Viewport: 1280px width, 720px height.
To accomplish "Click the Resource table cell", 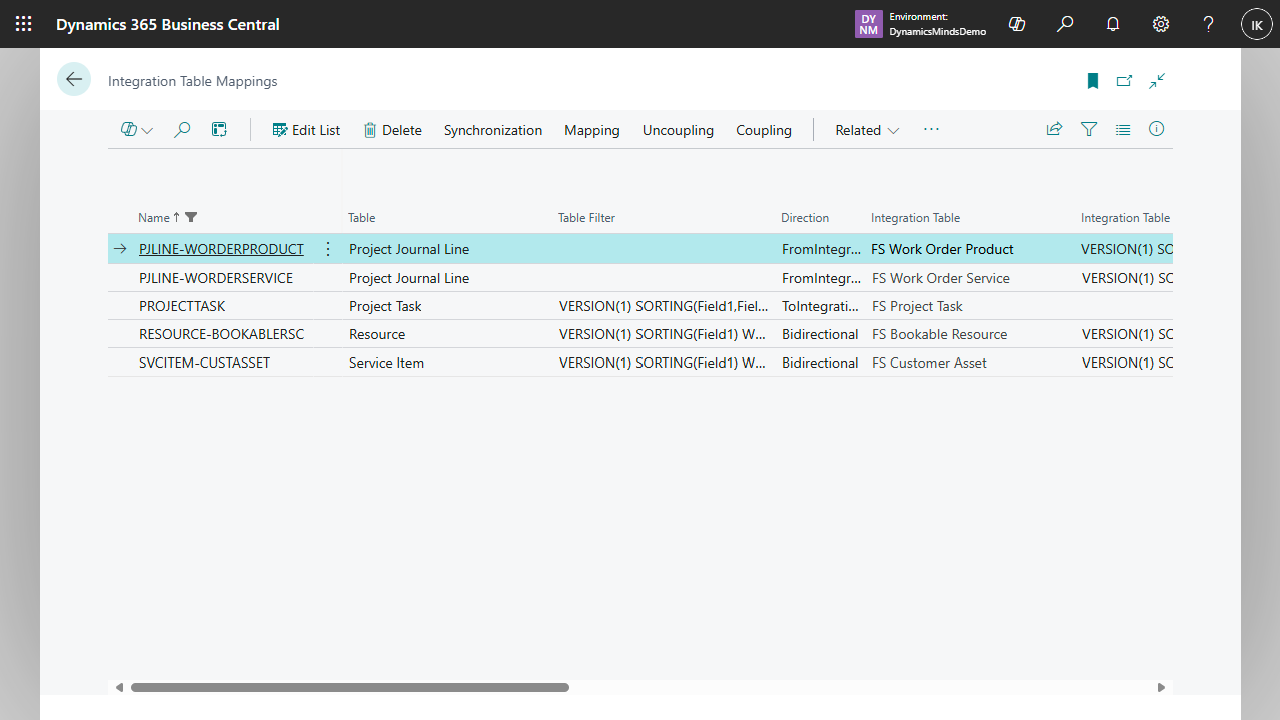I will coord(377,334).
